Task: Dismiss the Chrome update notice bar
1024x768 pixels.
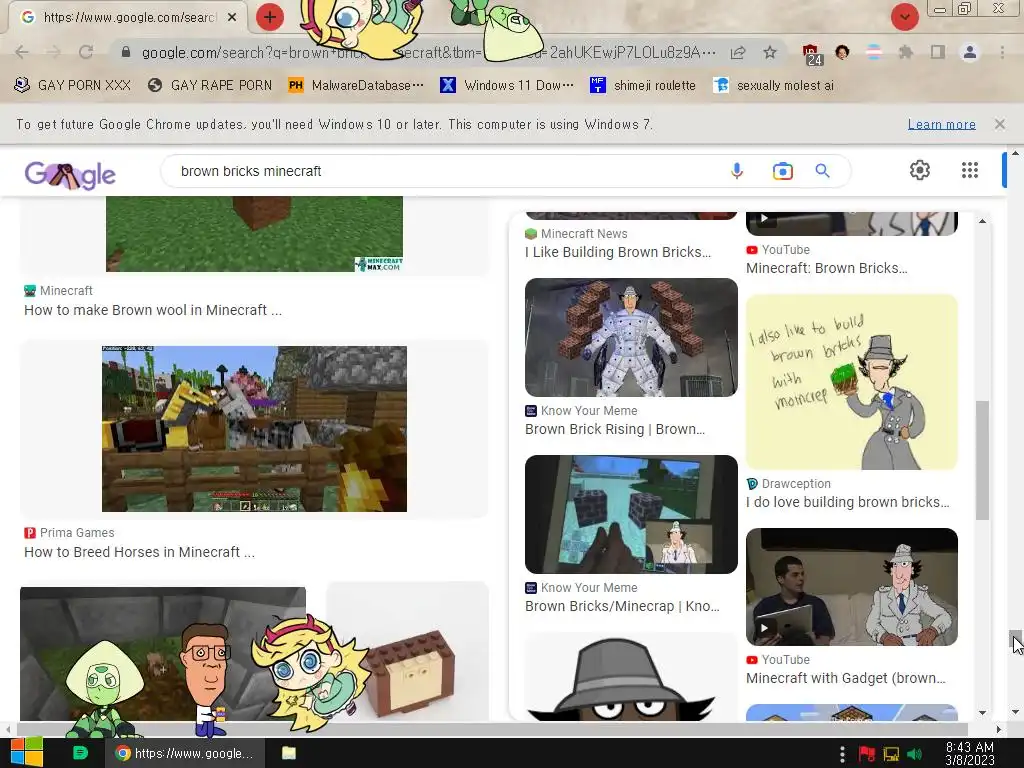Action: coord(1000,124)
